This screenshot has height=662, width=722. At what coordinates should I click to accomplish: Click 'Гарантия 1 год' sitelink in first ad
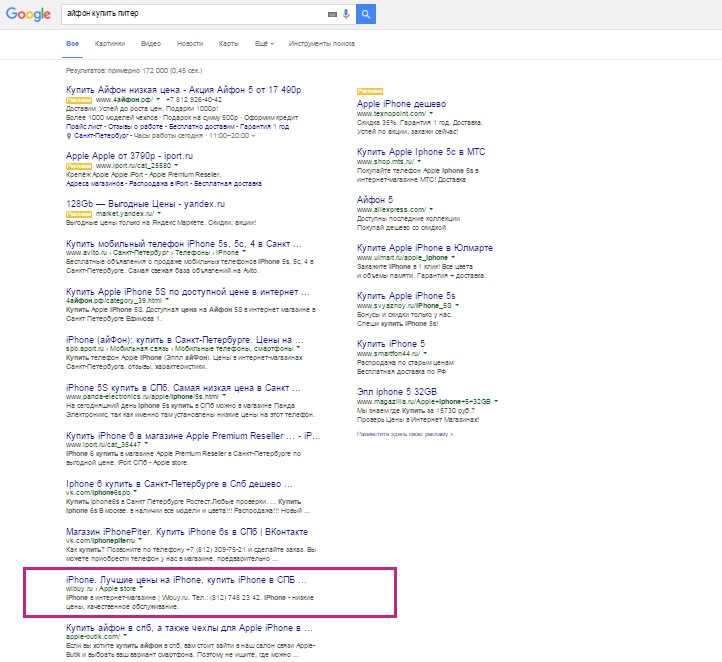click(265, 127)
